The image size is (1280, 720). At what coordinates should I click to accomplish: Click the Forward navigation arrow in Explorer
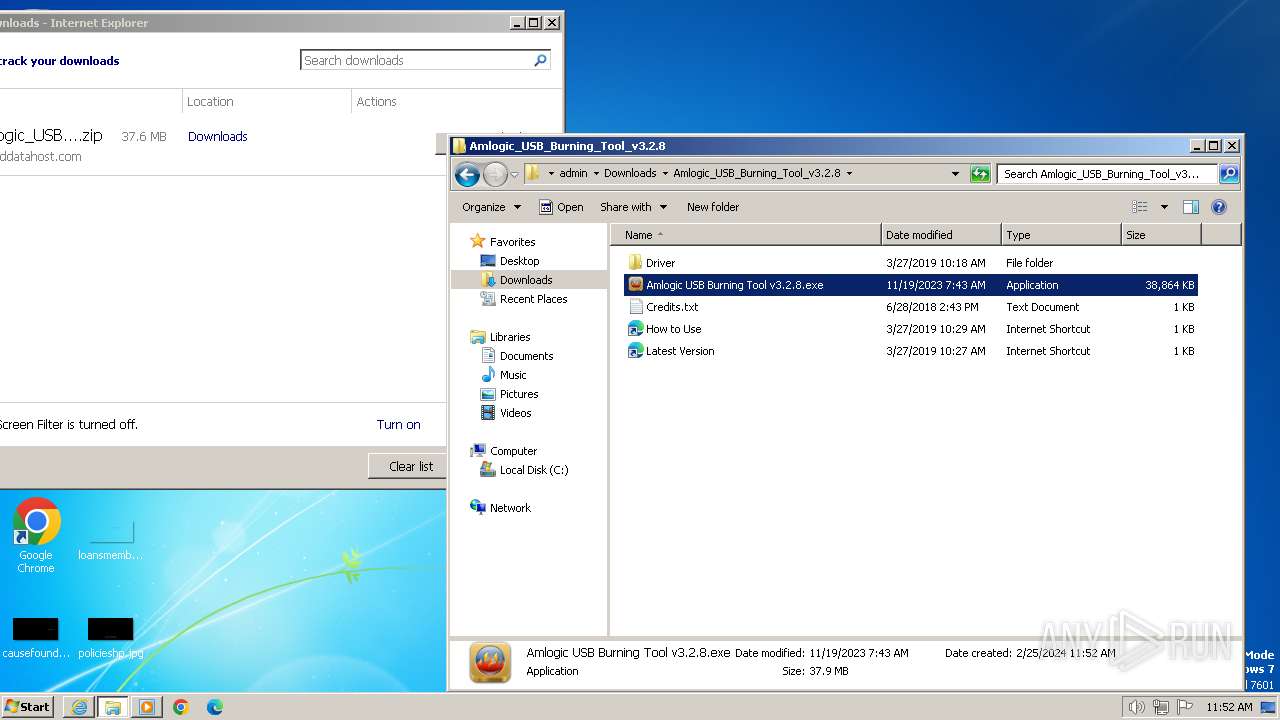click(x=495, y=174)
